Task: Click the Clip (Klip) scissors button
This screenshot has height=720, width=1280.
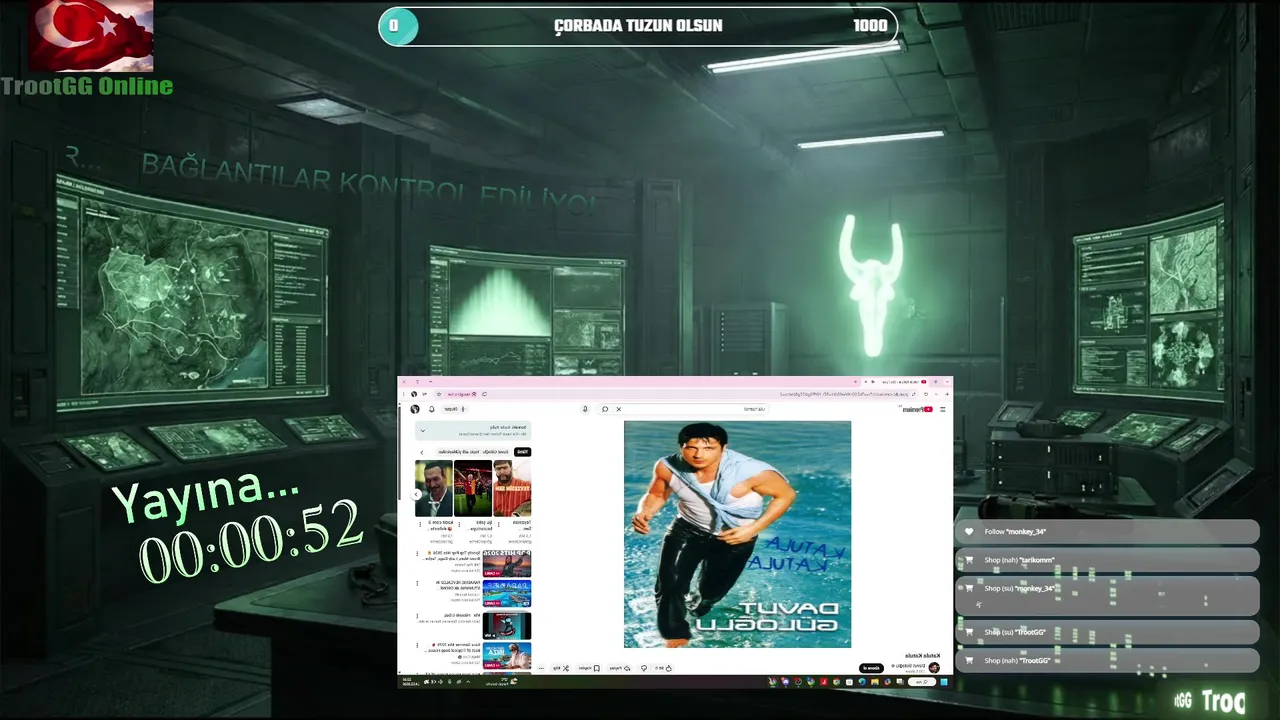Action: [x=561, y=668]
